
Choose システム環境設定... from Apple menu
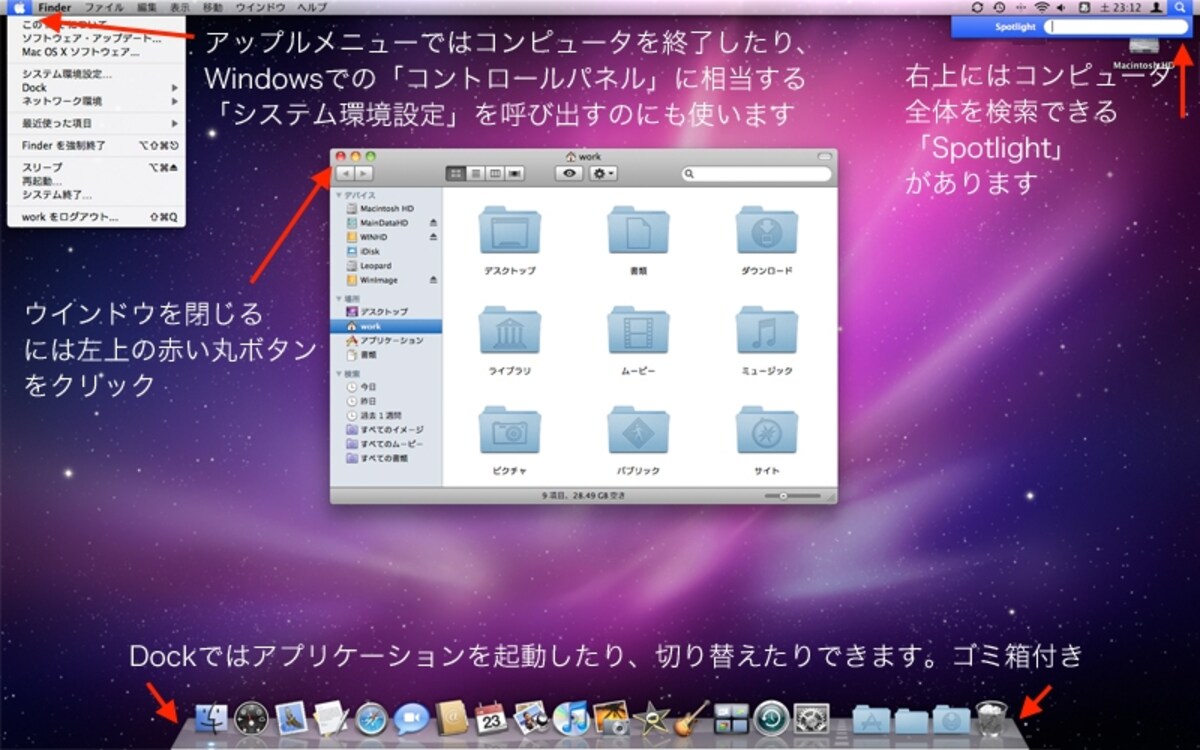coord(98,74)
